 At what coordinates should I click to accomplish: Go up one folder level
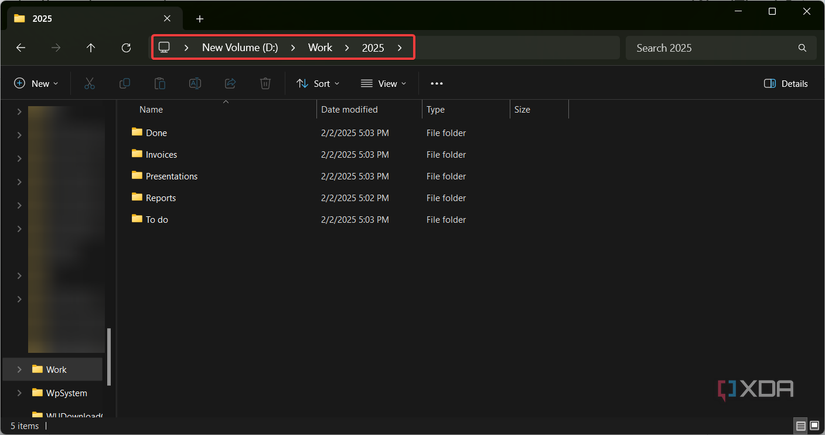91,48
